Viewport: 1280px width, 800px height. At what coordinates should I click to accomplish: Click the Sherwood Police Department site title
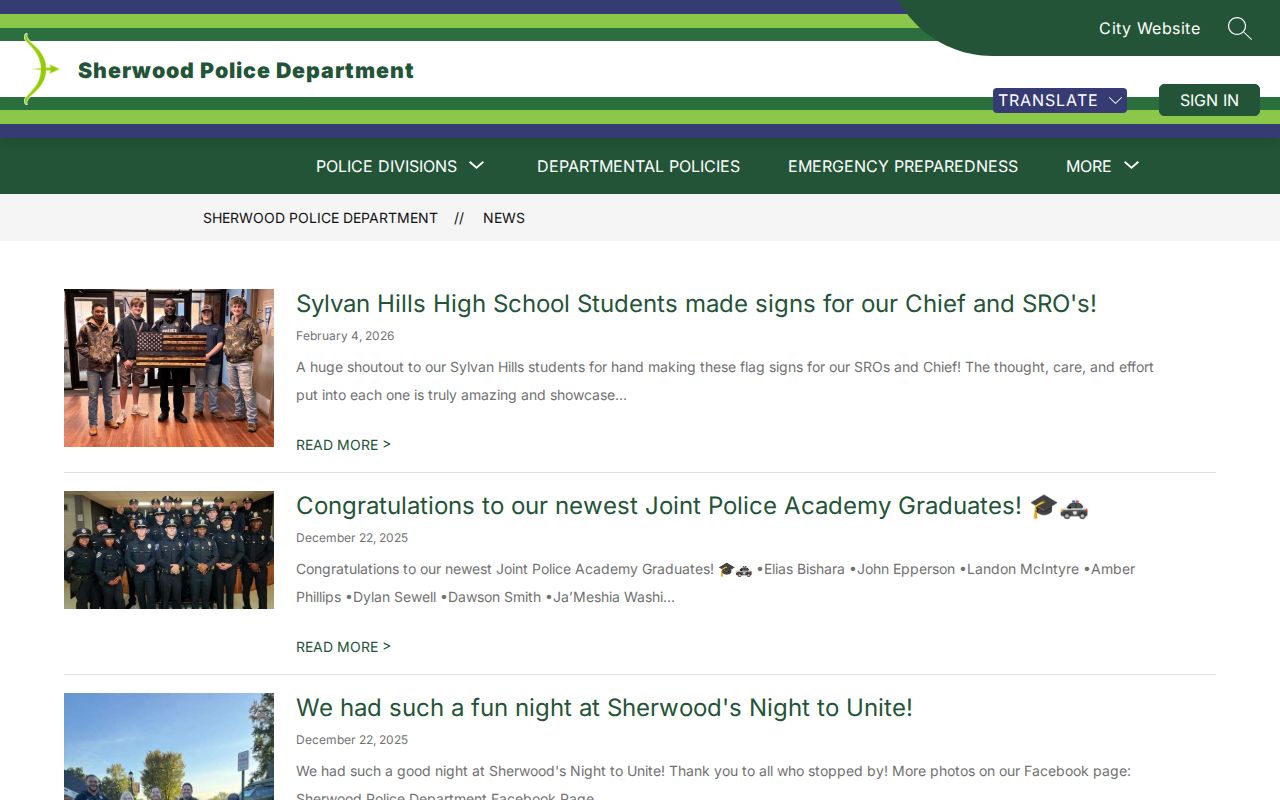tap(246, 70)
